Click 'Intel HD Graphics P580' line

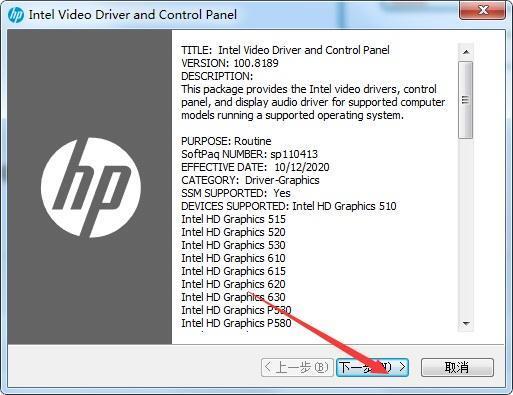[236, 323]
